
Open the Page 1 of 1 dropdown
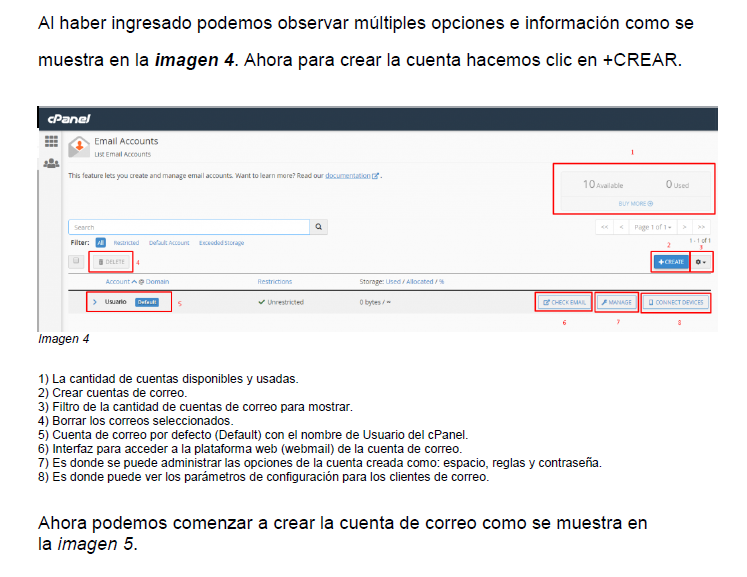tap(653, 227)
